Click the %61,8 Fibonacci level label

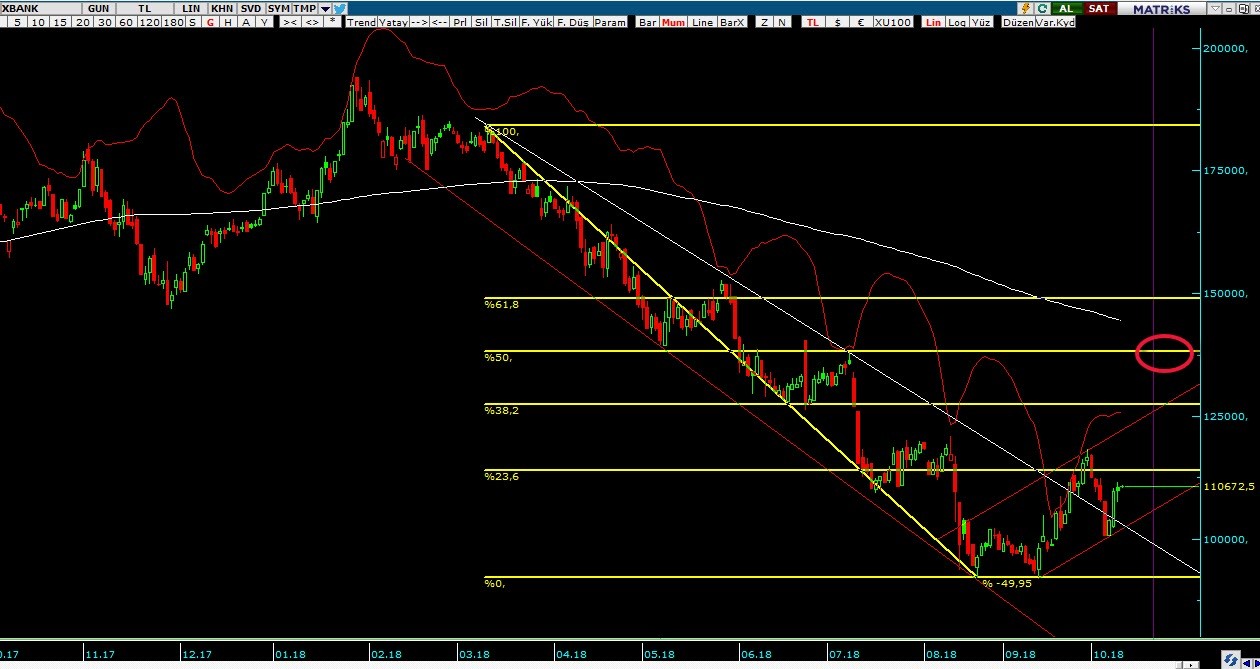click(502, 304)
